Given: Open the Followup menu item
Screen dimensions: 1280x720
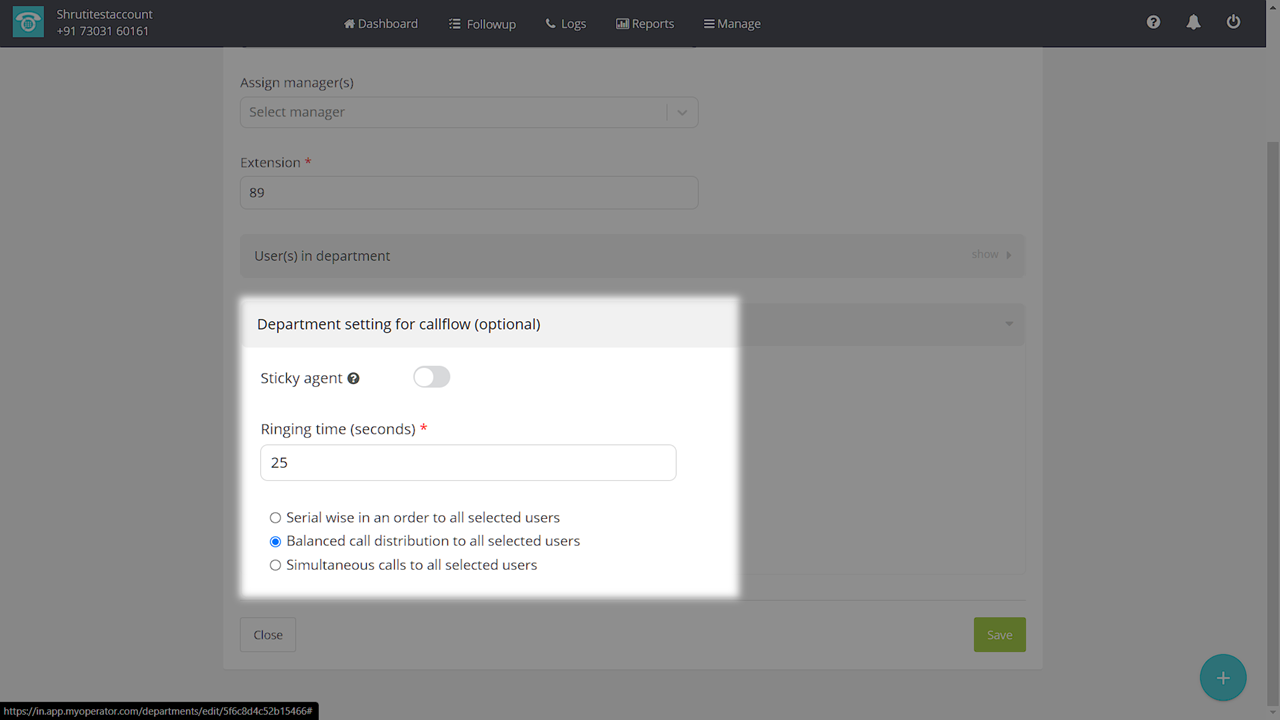Looking at the screenshot, I should point(482,24).
